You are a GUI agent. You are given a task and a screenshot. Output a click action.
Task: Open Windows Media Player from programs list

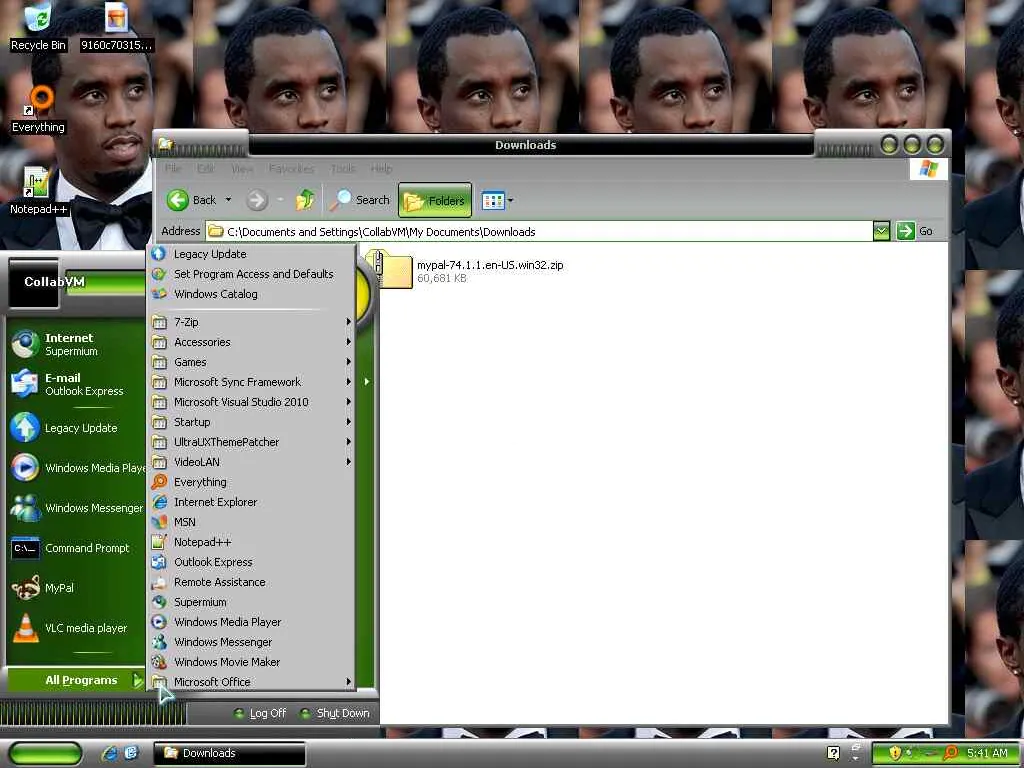(252, 622)
